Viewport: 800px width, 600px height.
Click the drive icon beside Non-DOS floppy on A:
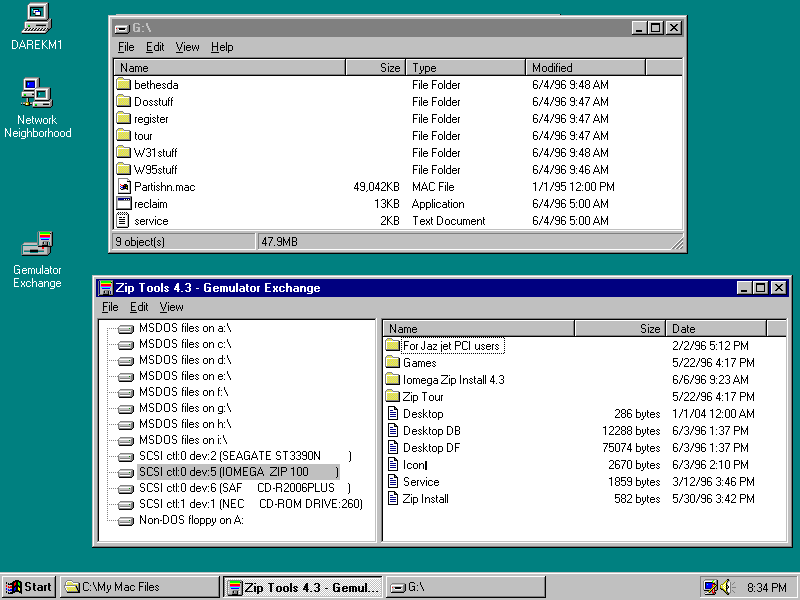pos(126,521)
